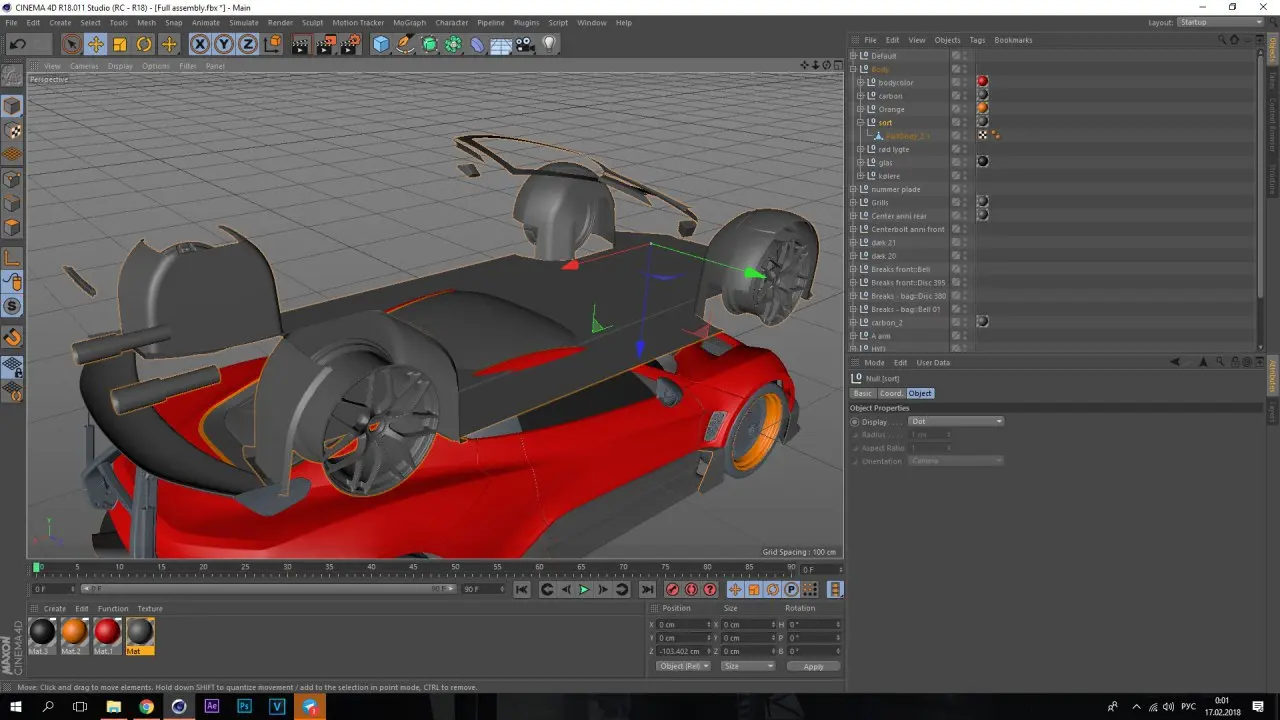
Task: Expand the Center anni rear object
Action: [854, 216]
